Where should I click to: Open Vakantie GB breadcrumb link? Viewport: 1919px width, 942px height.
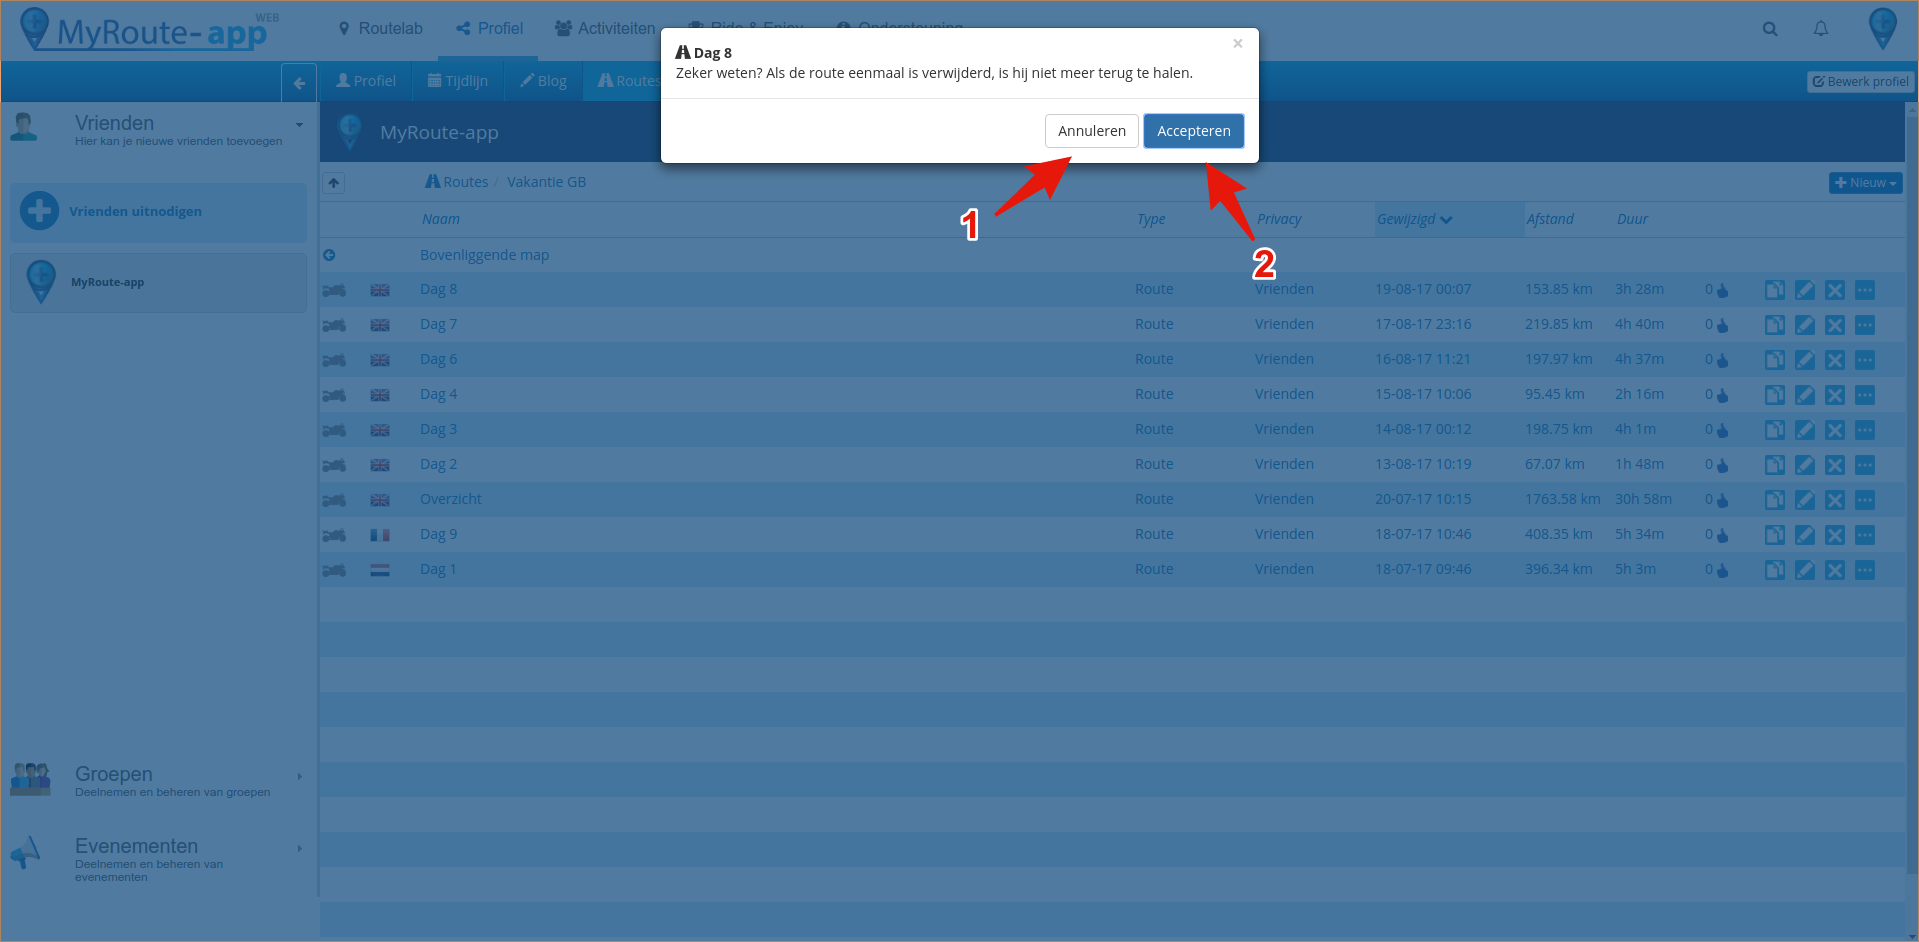[x=546, y=182]
